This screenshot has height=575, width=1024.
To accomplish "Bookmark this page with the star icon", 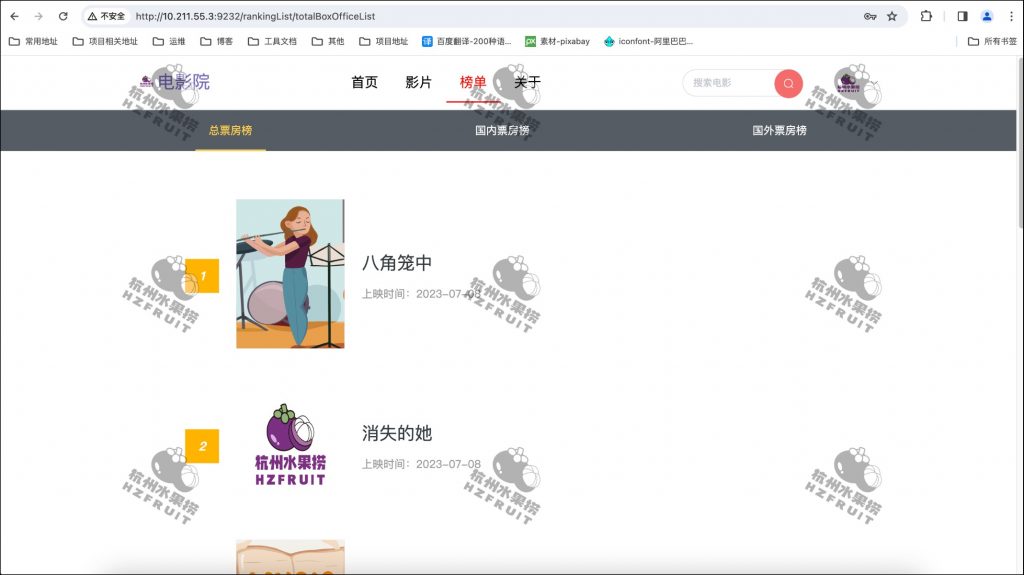I will (892, 16).
